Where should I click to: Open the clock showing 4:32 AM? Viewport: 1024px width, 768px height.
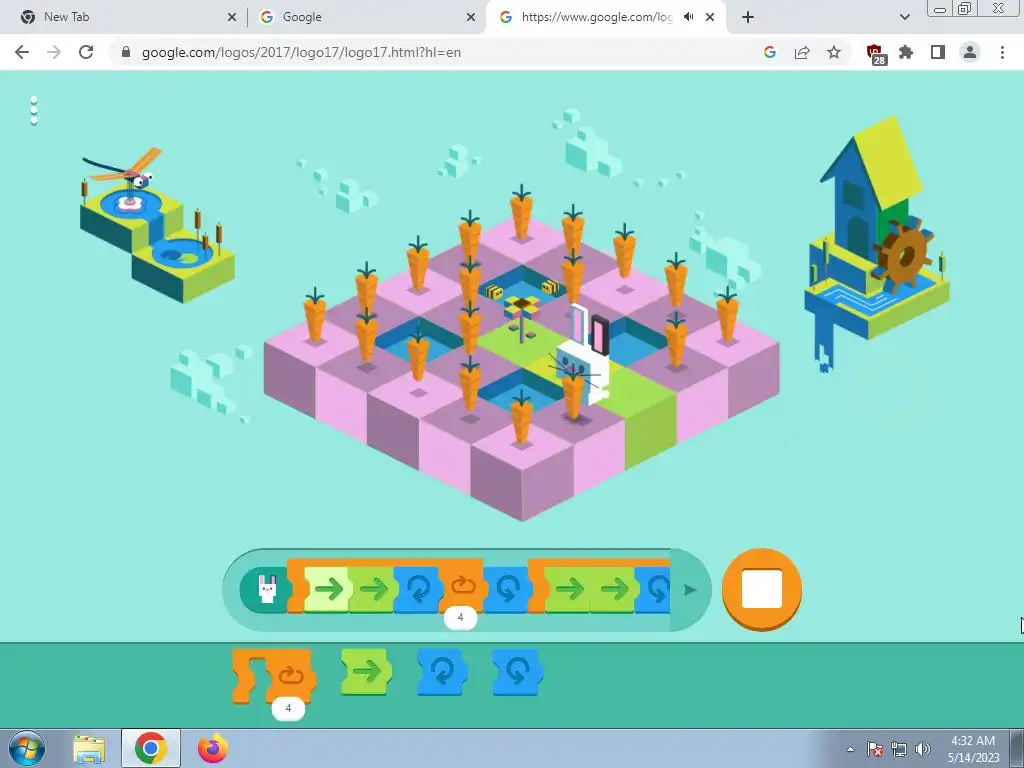[x=973, y=749]
